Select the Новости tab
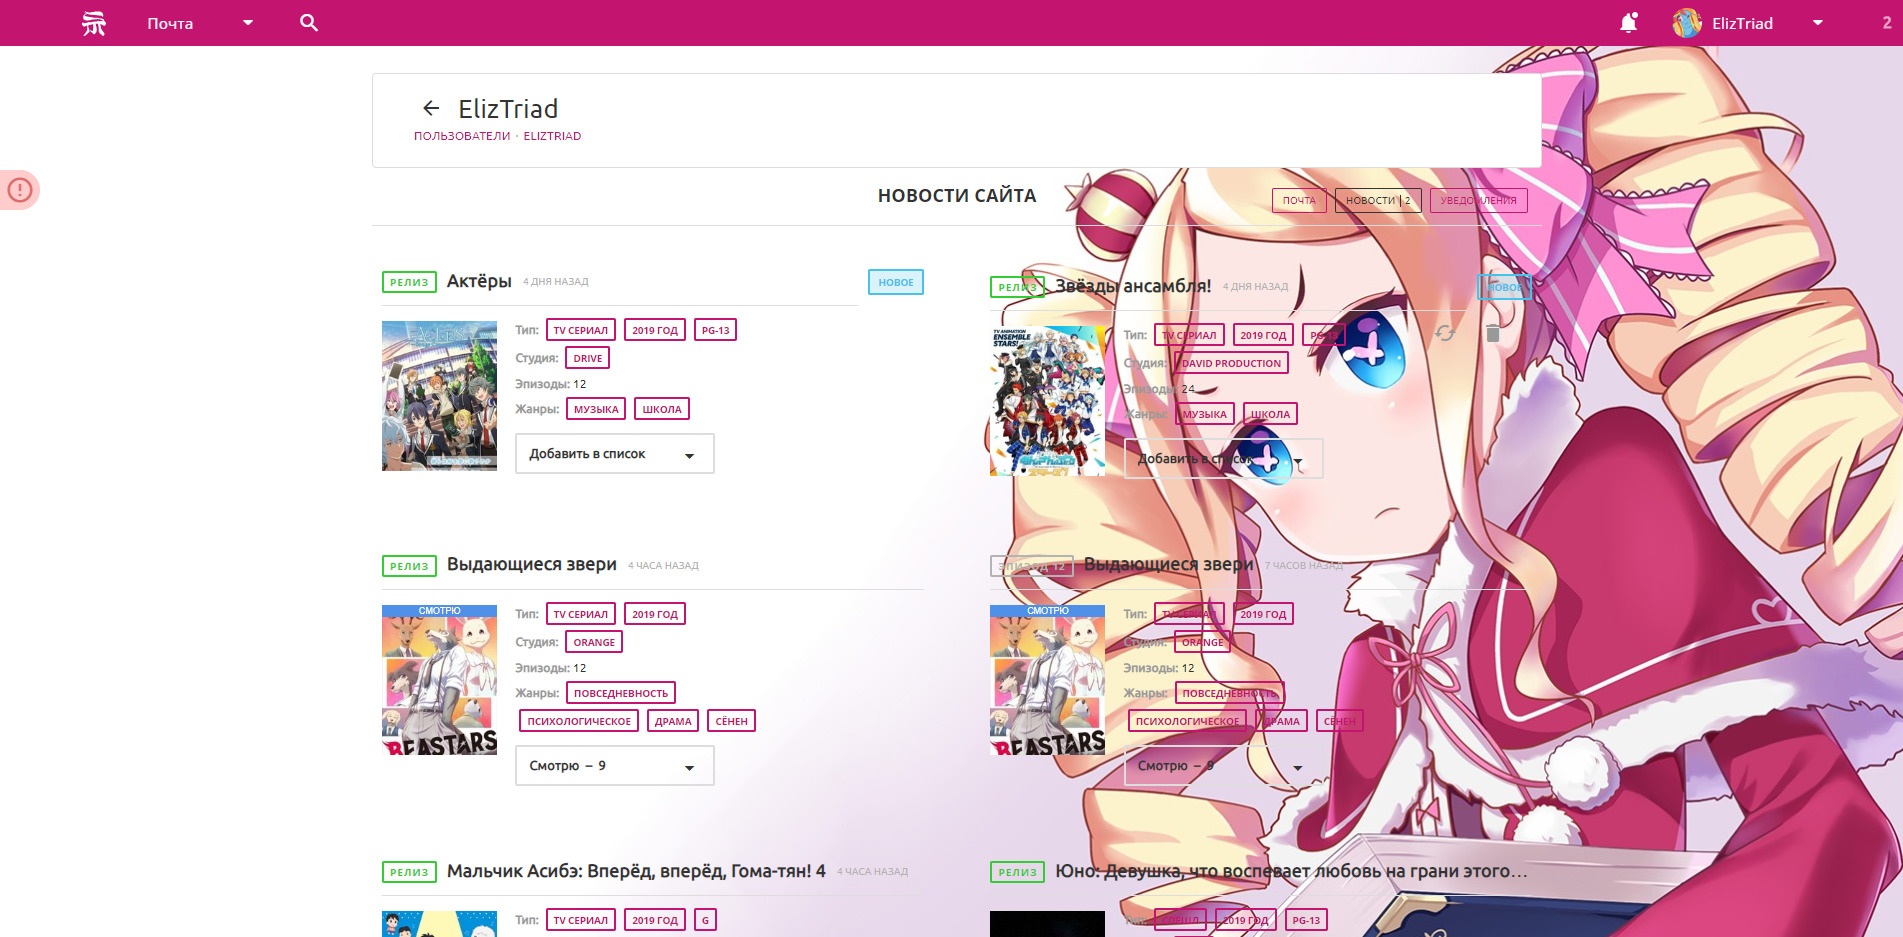Screen dimensions: 1903x937 pyautogui.click(x=1377, y=201)
